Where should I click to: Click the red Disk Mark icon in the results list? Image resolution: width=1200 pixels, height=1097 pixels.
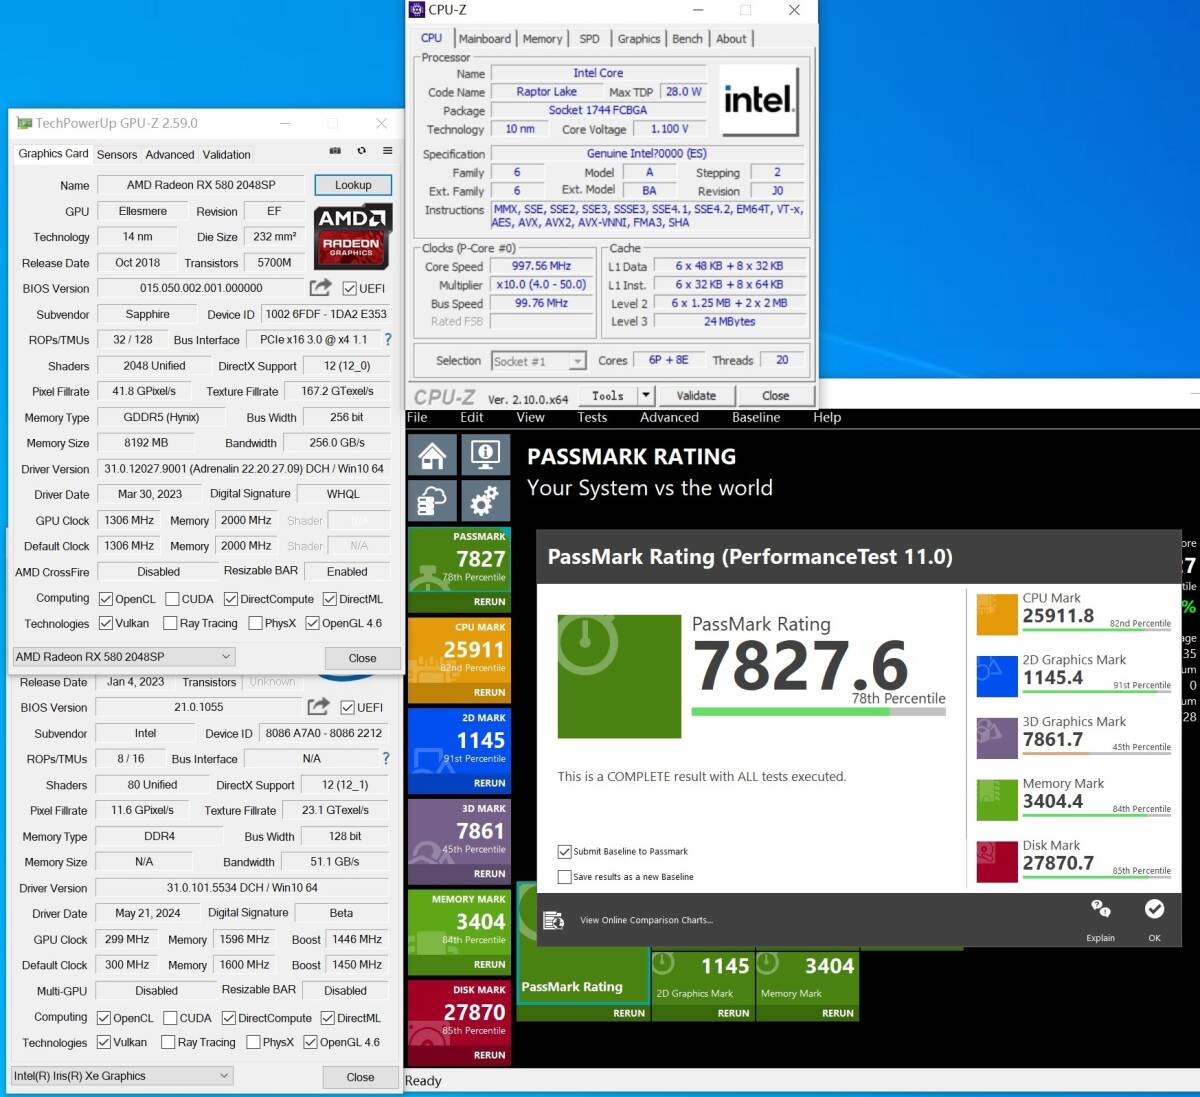tap(996, 862)
